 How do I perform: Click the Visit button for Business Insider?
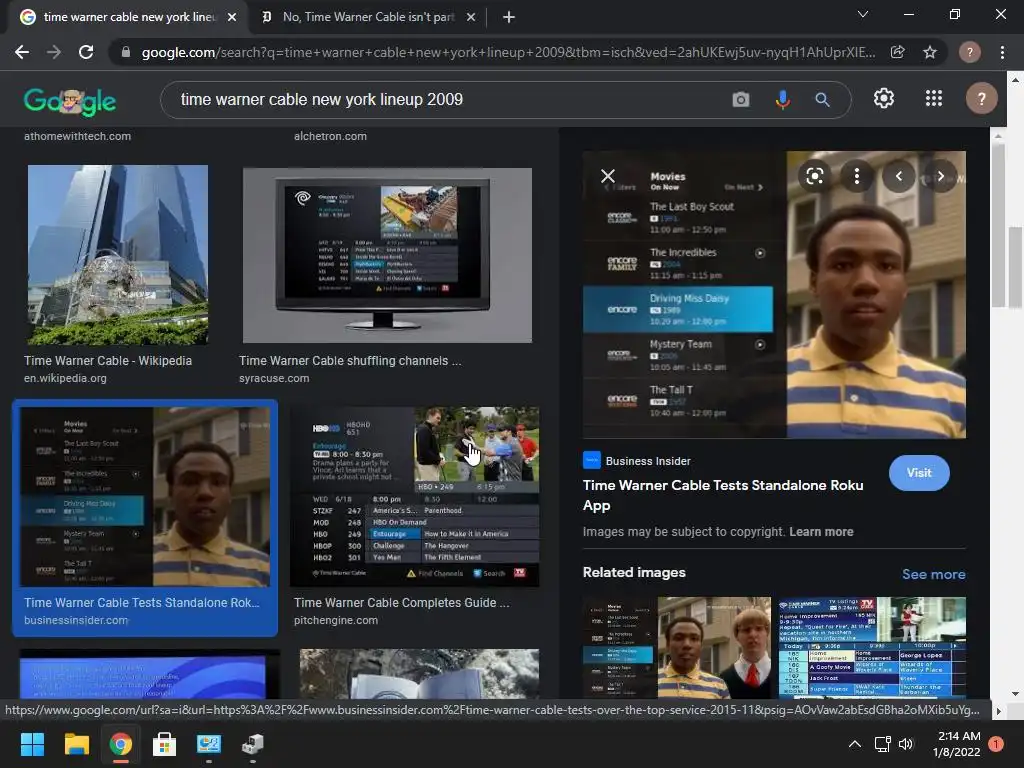[919, 473]
